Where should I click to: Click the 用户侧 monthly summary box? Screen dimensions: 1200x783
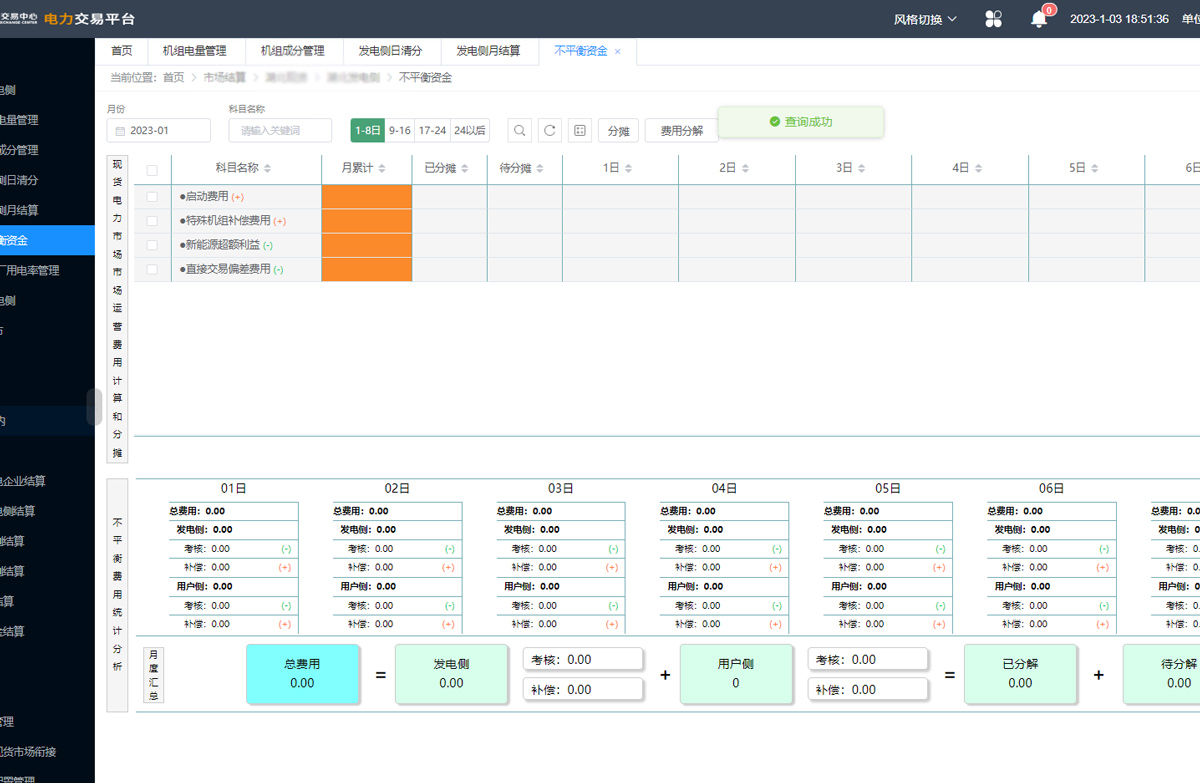tap(736, 674)
